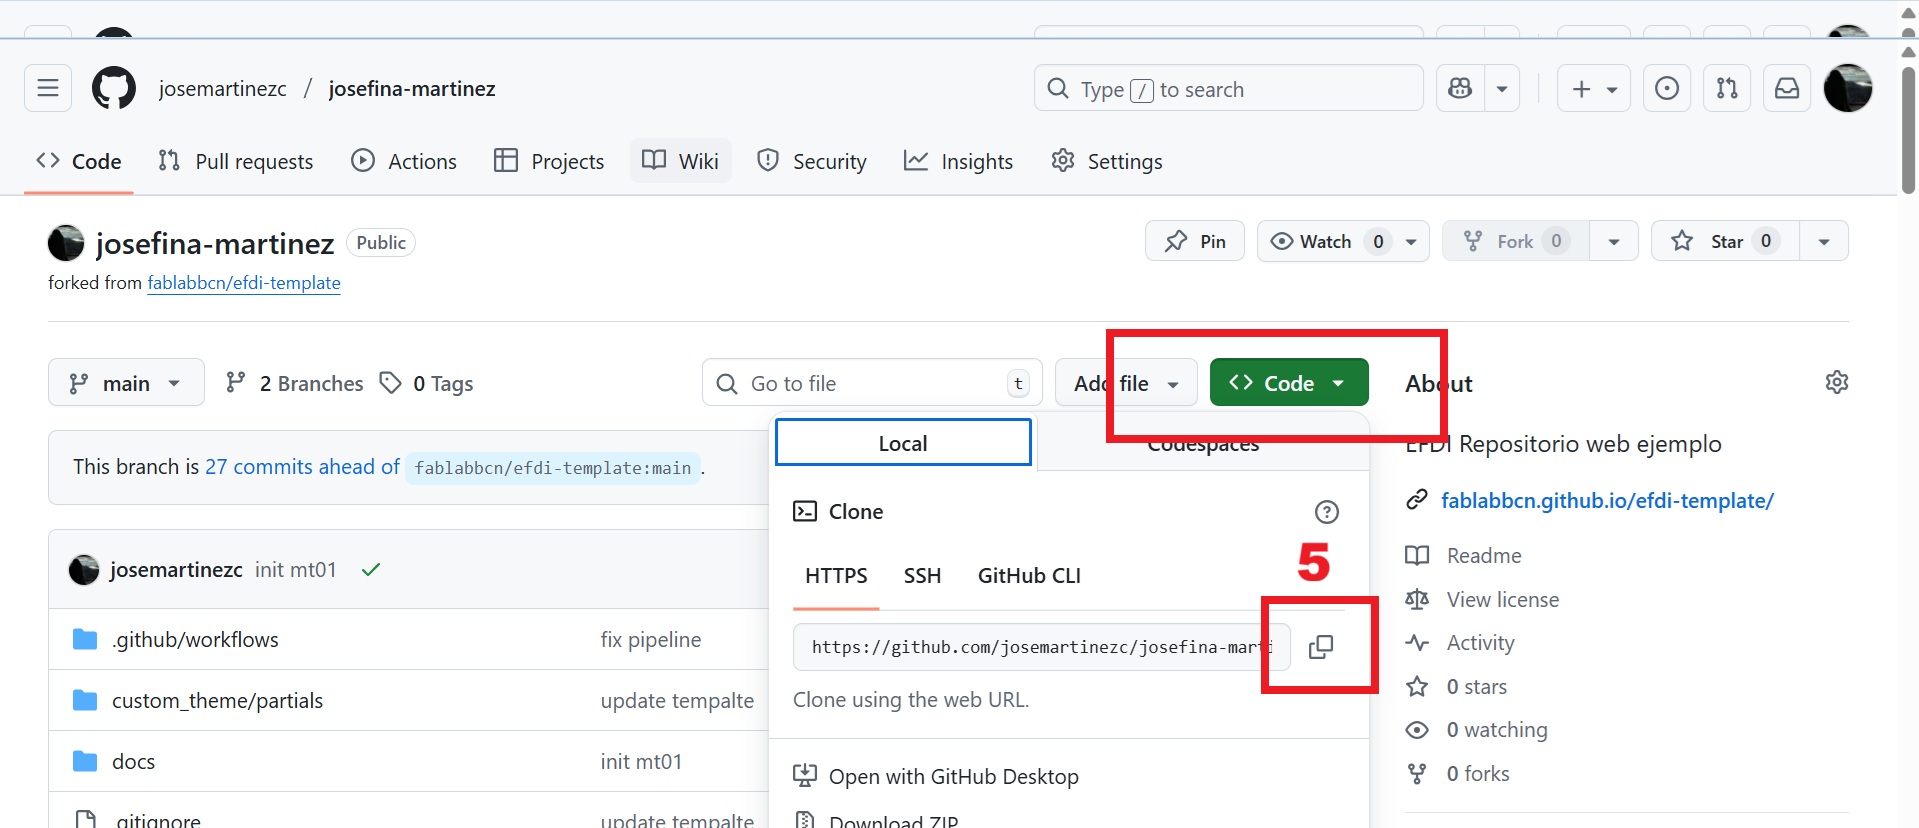
Task: Click the Go to file search field
Action: (872, 383)
